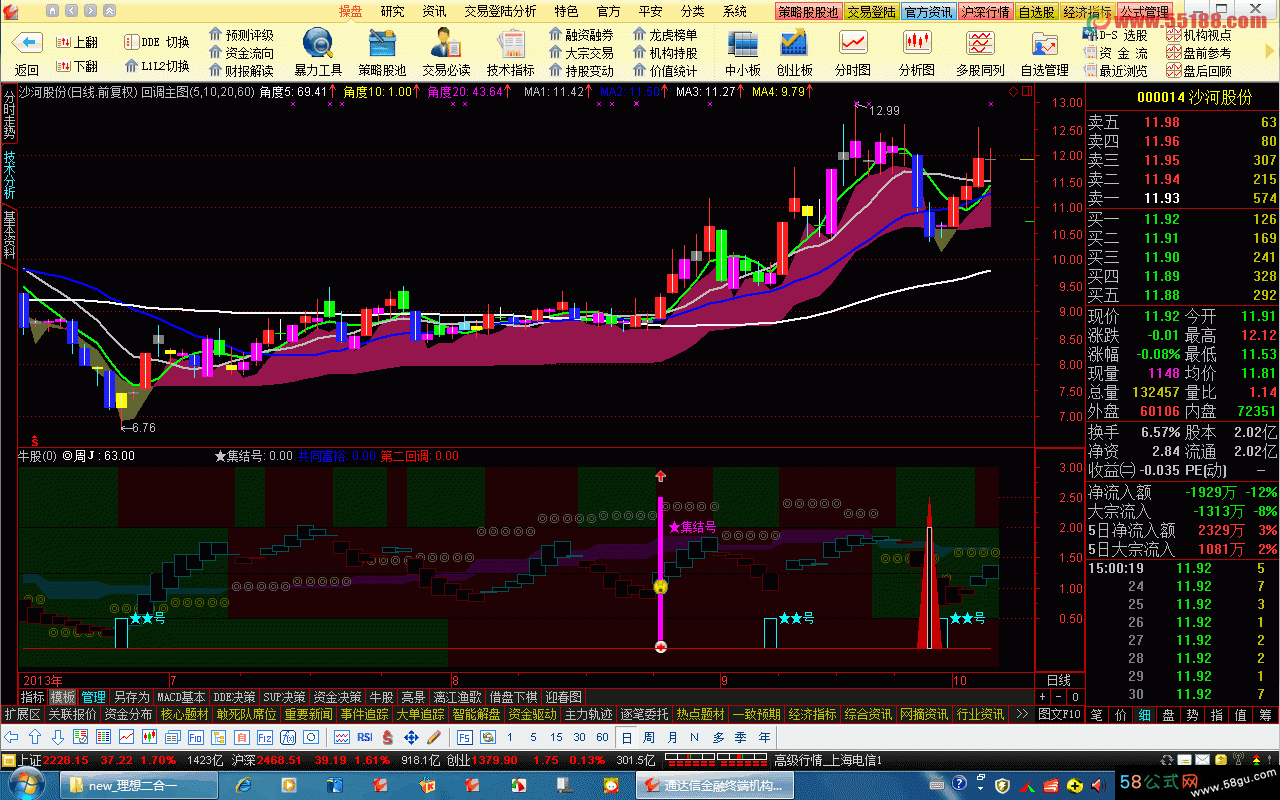
Task: Open 重要新闻 info tab
Action: pyautogui.click(x=308, y=714)
